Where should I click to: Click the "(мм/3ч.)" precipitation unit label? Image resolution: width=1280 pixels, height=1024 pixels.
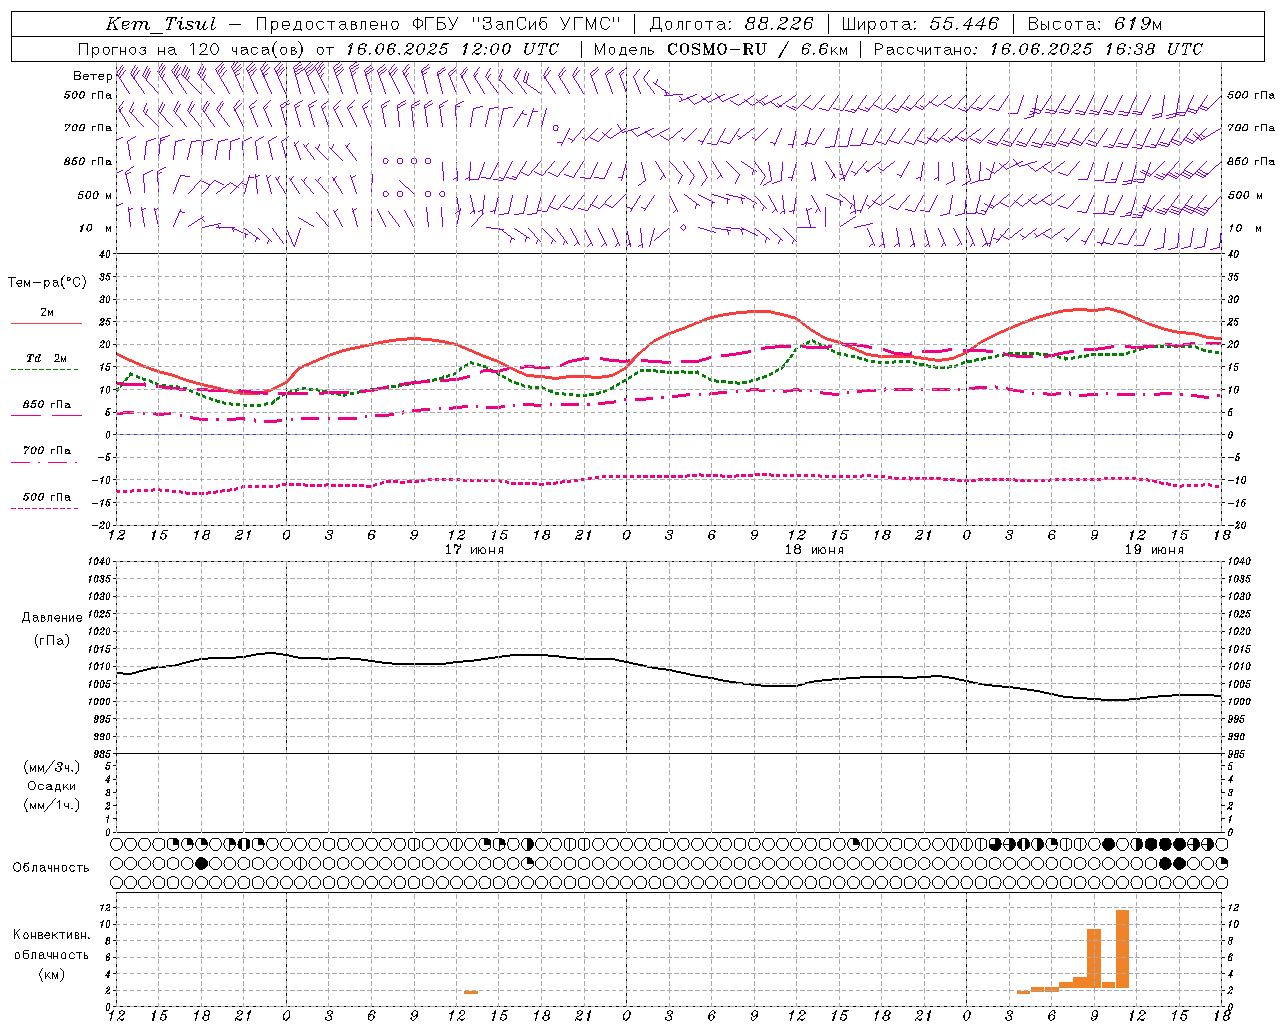(x=52, y=767)
